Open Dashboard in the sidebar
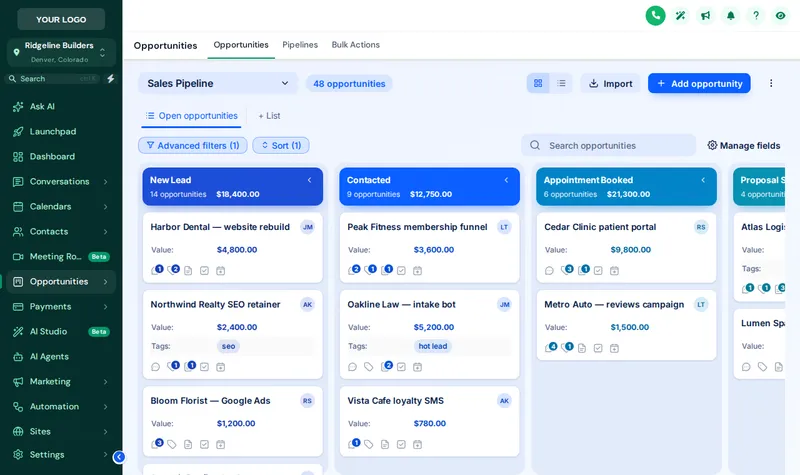 pos(61,157)
